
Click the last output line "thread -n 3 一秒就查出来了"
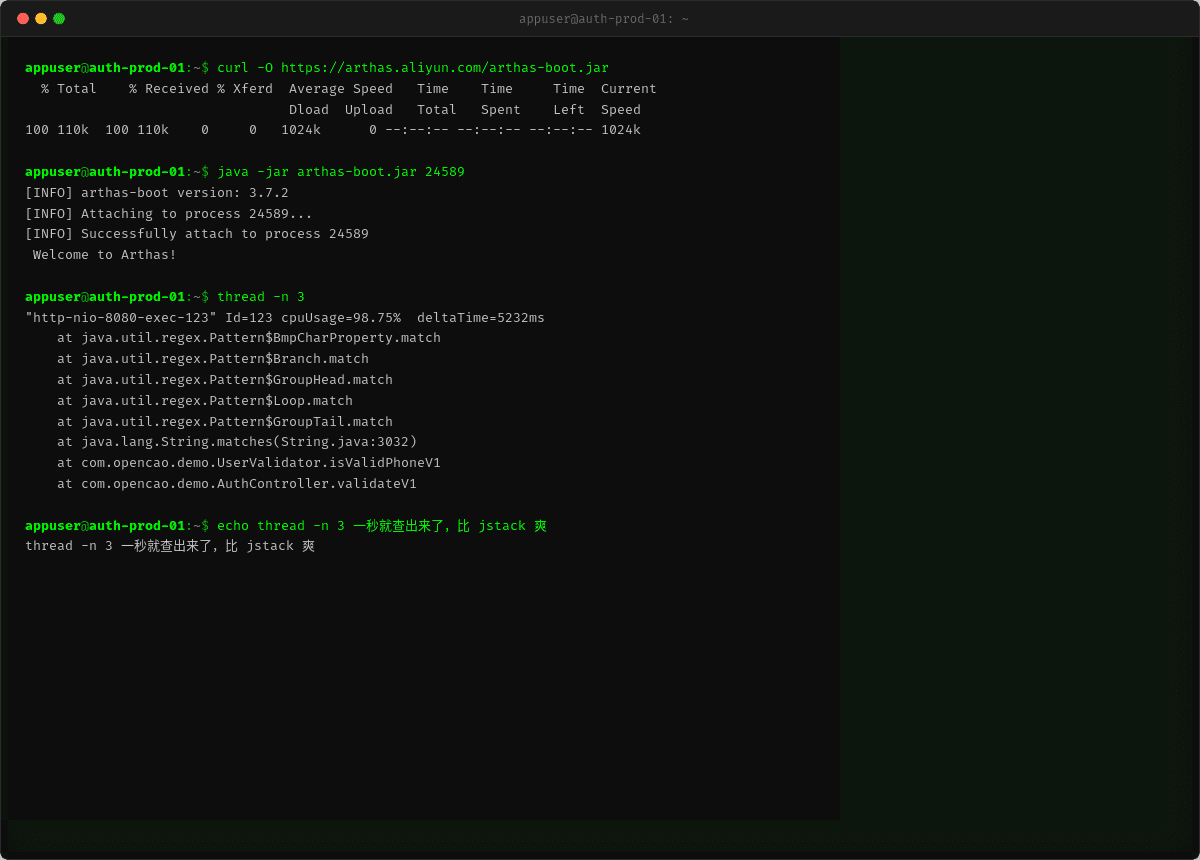click(x=170, y=546)
